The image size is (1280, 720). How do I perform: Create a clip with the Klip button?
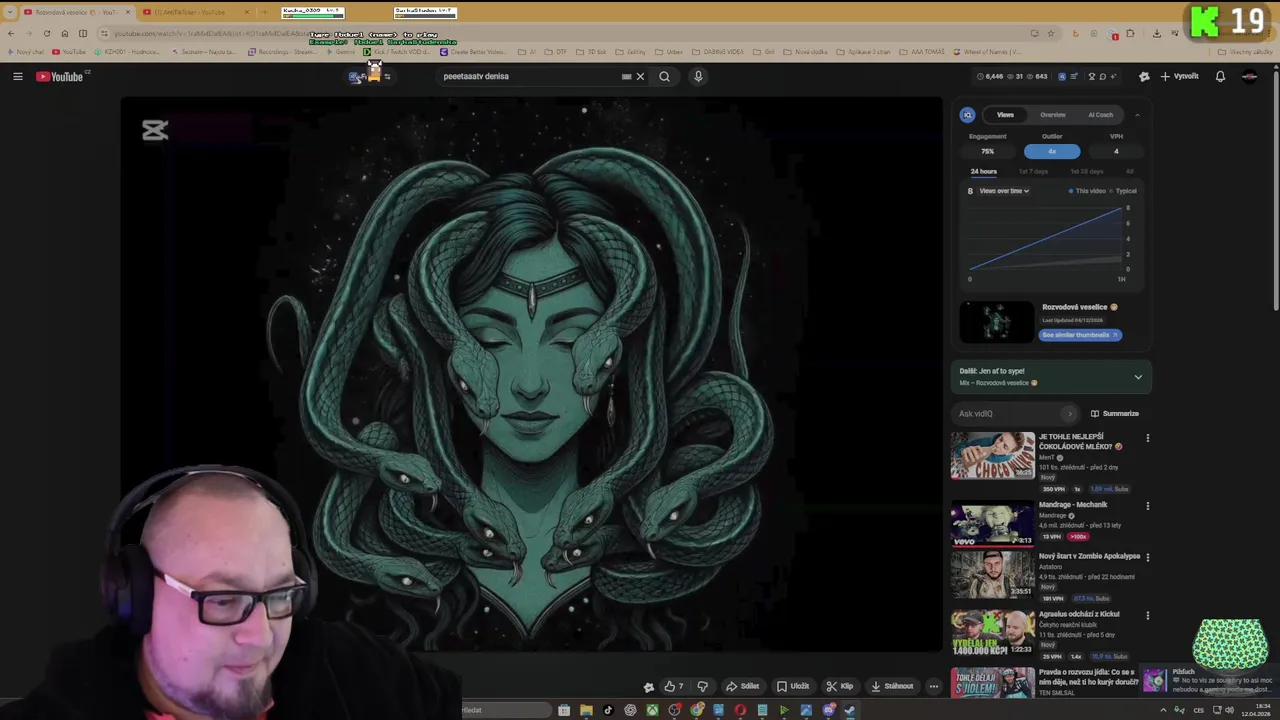point(839,686)
